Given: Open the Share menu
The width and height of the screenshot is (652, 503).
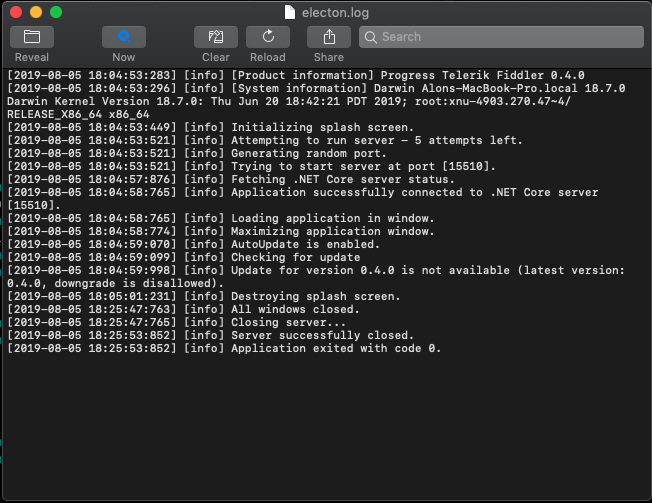Looking at the screenshot, I should pos(328,37).
